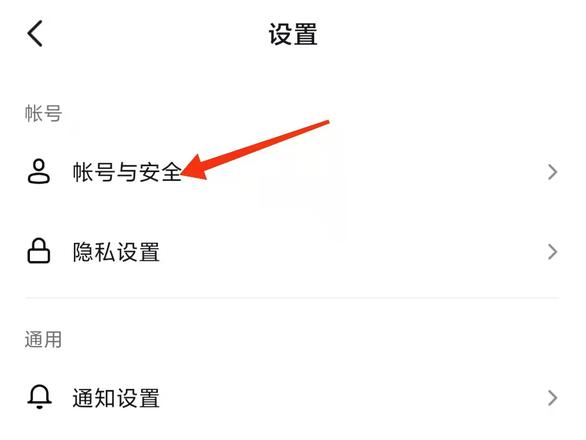This screenshot has height=440, width=586.
Task: Expand 通知设置 via its right chevron
Action: tap(553, 398)
